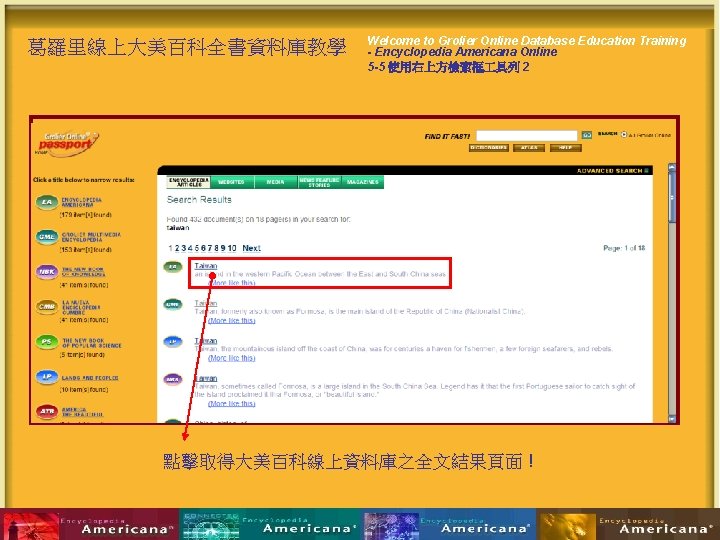Open the Grolier Online Passport logo
720x540 pixels.
pyautogui.click(x=67, y=144)
